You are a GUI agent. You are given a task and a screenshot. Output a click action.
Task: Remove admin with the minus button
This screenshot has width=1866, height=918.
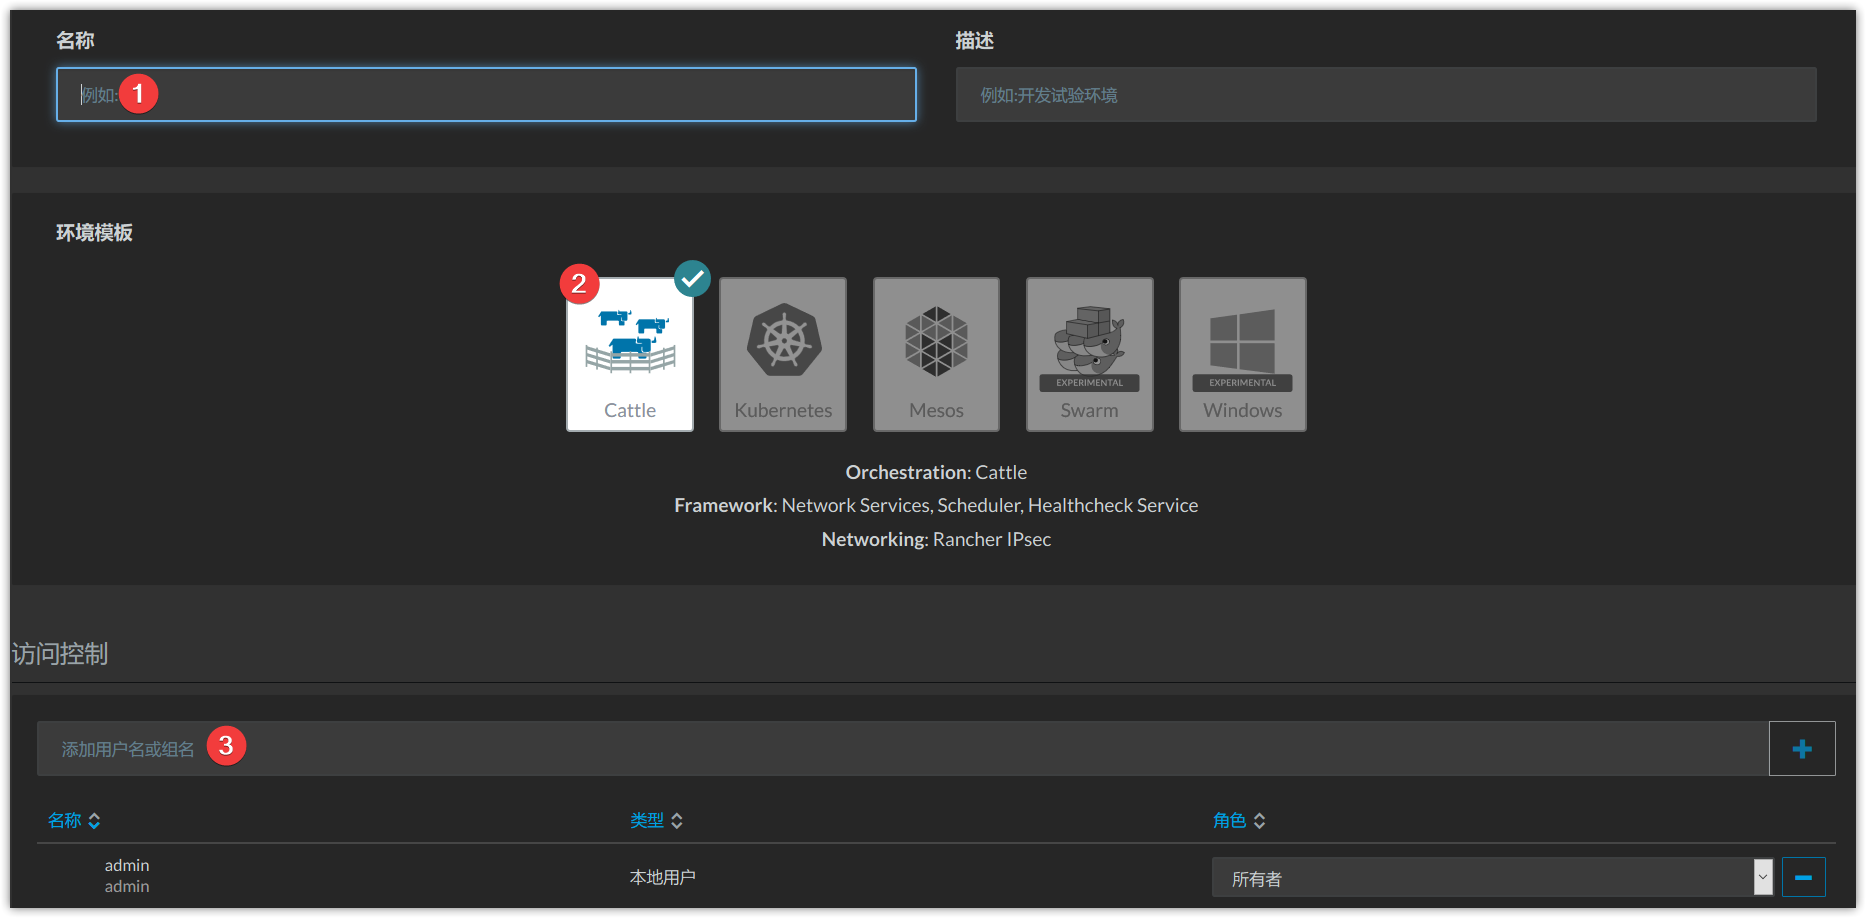point(1804,877)
